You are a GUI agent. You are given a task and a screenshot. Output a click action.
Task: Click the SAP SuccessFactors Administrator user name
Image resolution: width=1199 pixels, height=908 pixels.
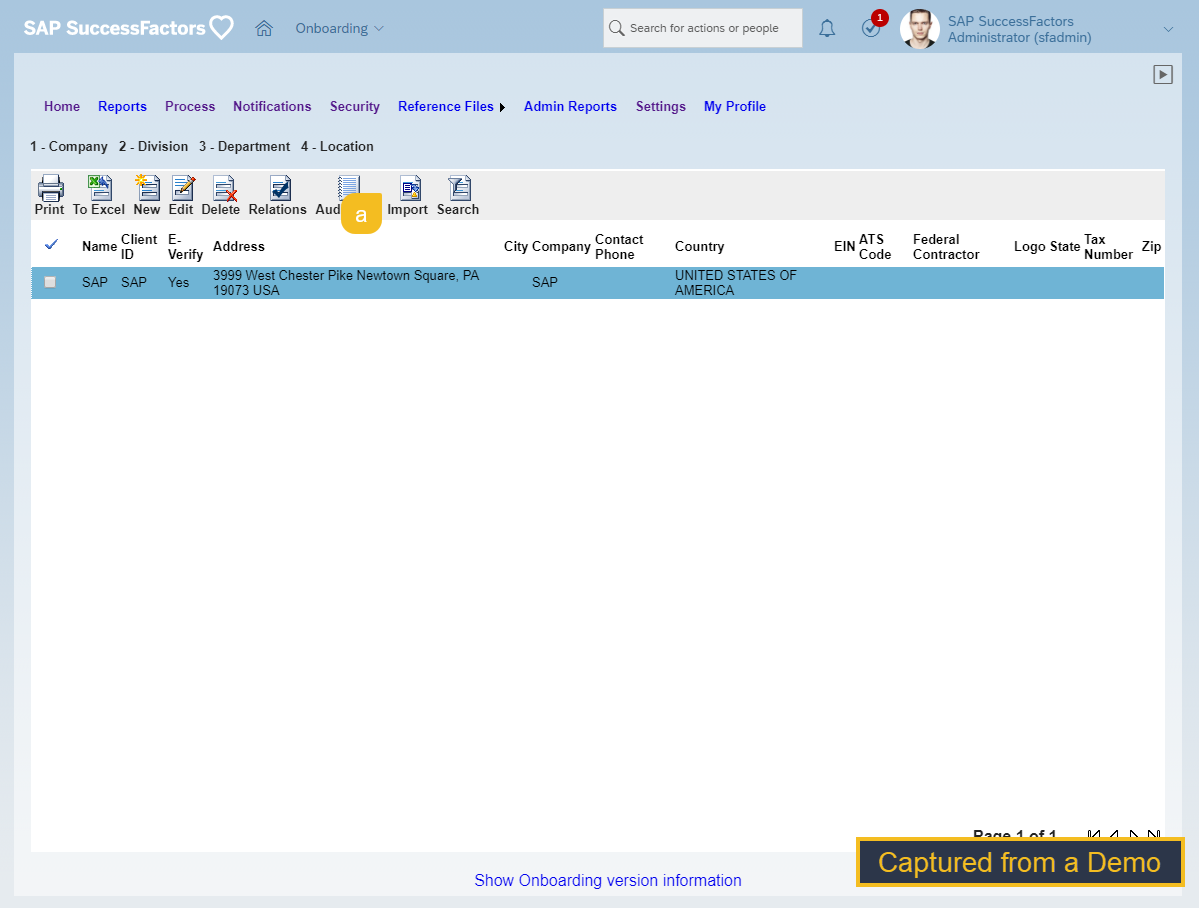pyautogui.click(x=1019, y=29)
